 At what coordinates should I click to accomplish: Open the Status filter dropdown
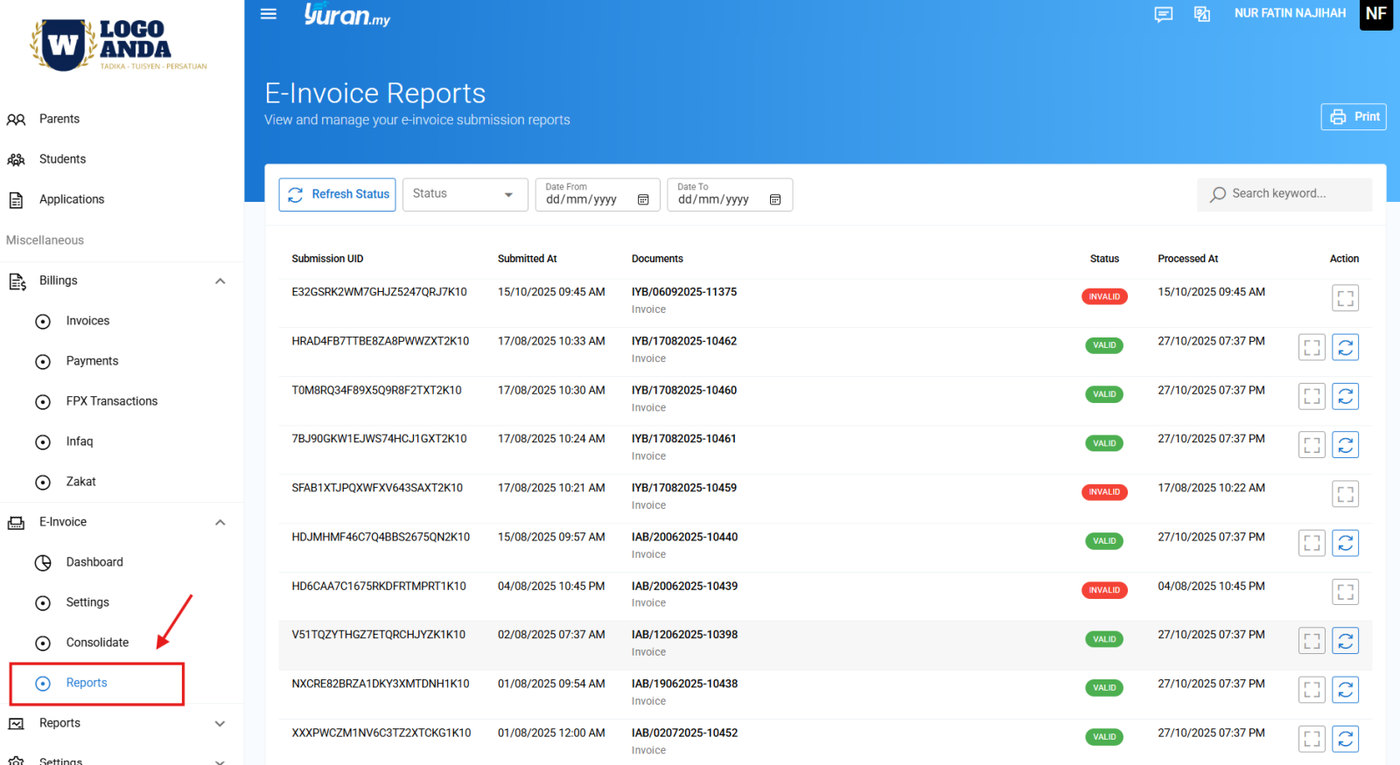(x=464, y=194)
